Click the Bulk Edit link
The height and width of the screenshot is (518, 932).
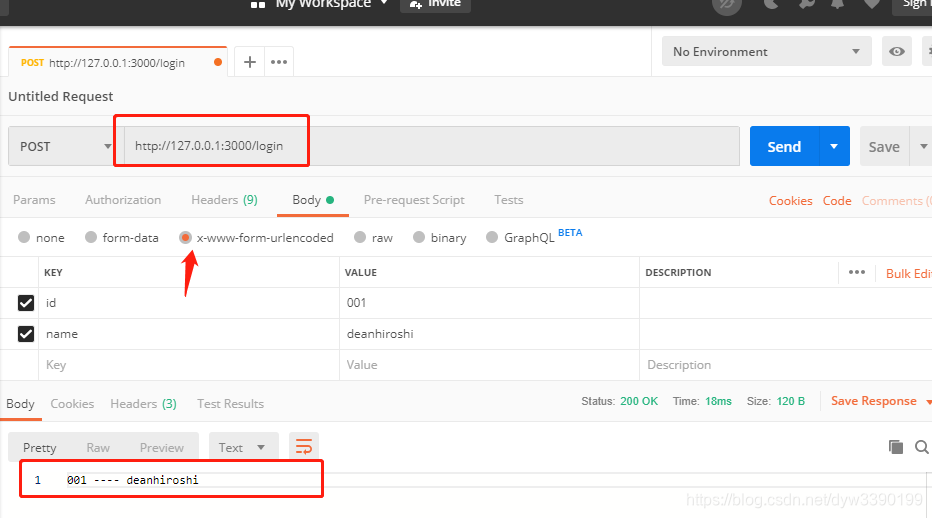pyautogui.click(x=909, y=273)
